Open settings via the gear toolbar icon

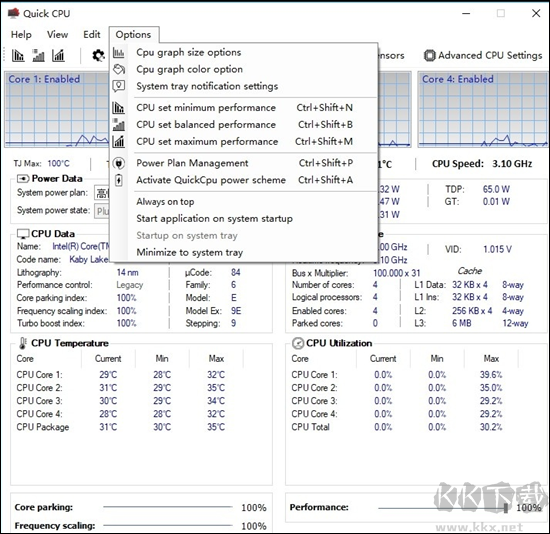(98, 55)
